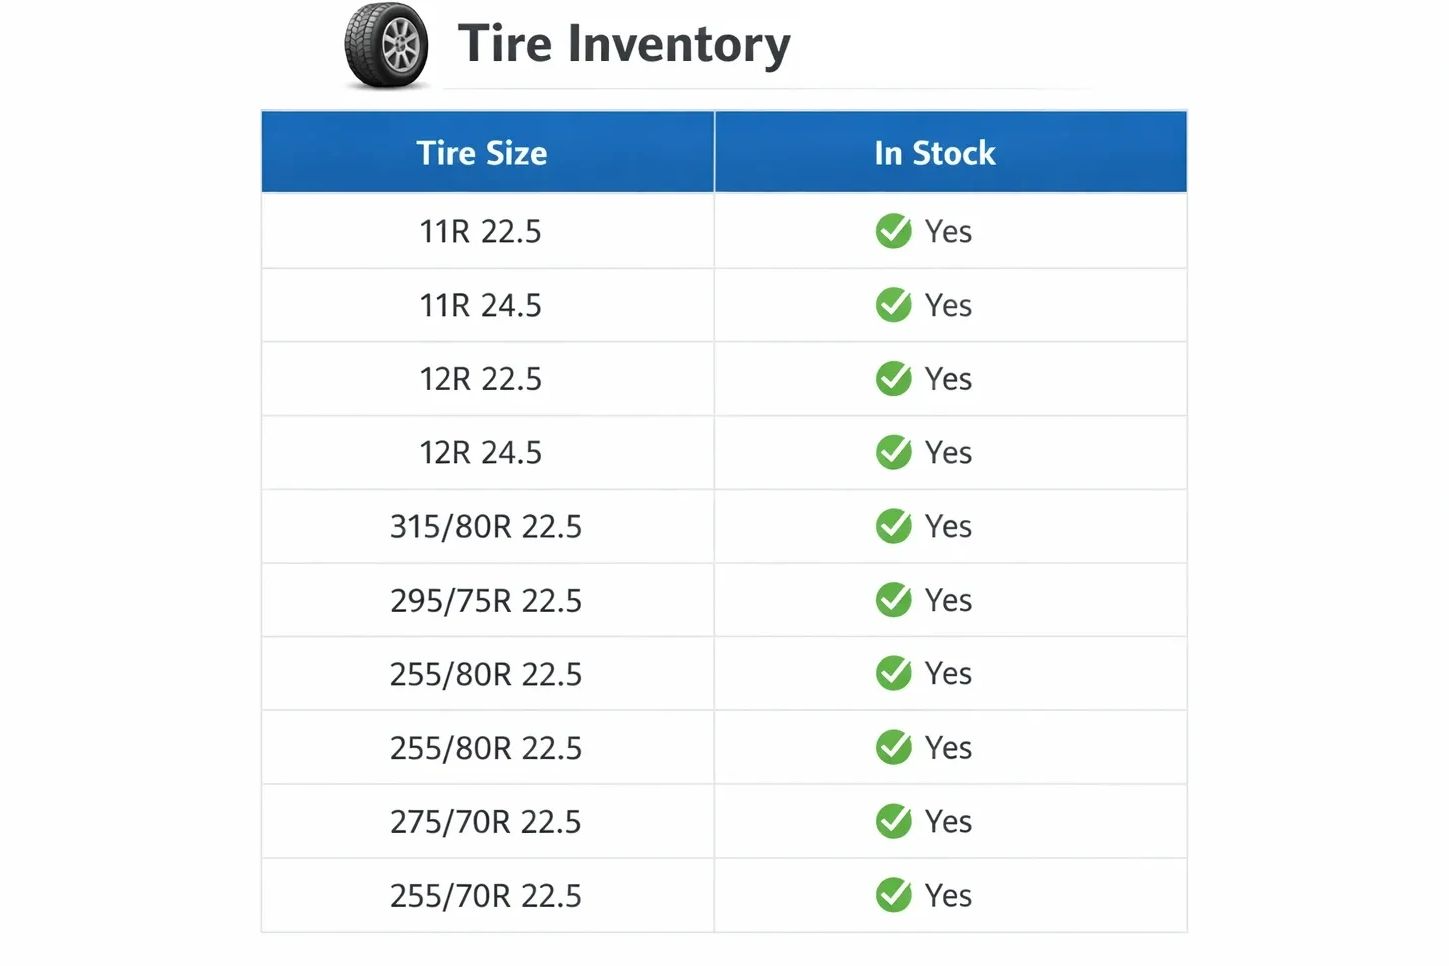The height and width of the screenshot is (966, 1449).
Task: Select the 12R 22.5 tire size cell
Action: pyautogui.click(x=481, y=379)
